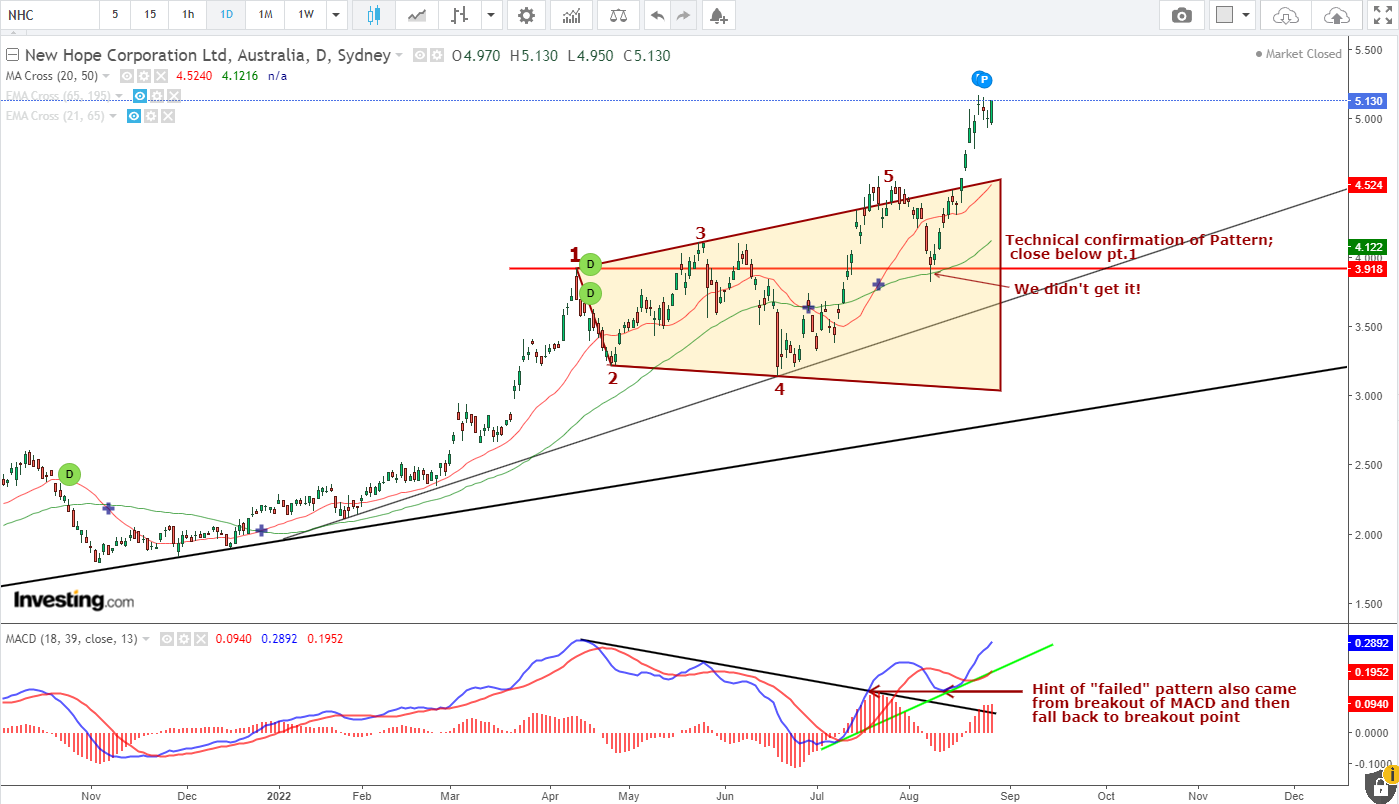1399x804 pixels.
Task: Select "Hint of failed pattern" MACD annotation
Action: pos(1163,703)
